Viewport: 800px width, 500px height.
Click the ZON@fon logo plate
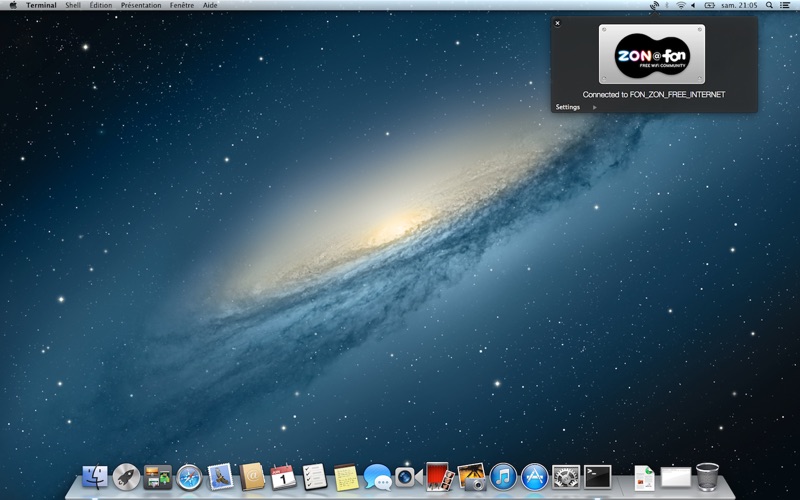652,54
